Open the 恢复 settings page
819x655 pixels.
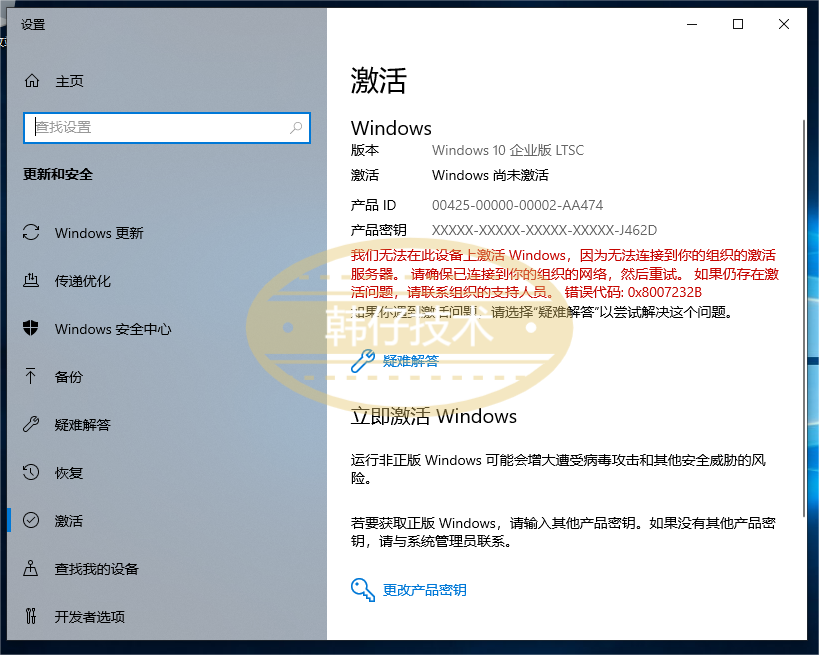(68, 473)
